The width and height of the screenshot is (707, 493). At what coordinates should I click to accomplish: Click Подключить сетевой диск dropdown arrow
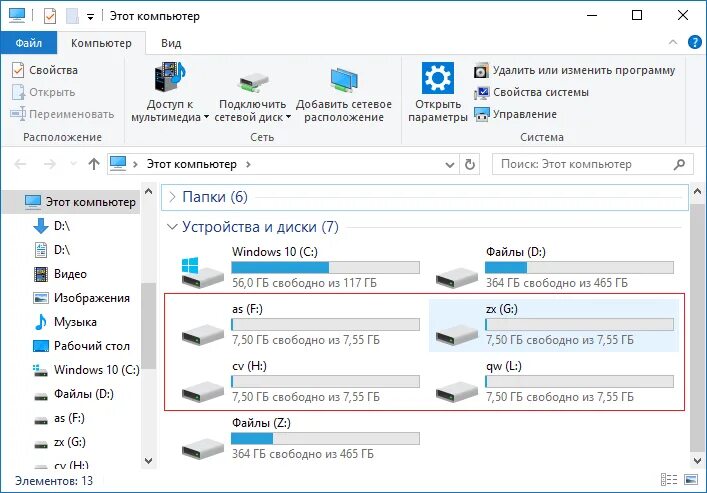pos(289,117)
